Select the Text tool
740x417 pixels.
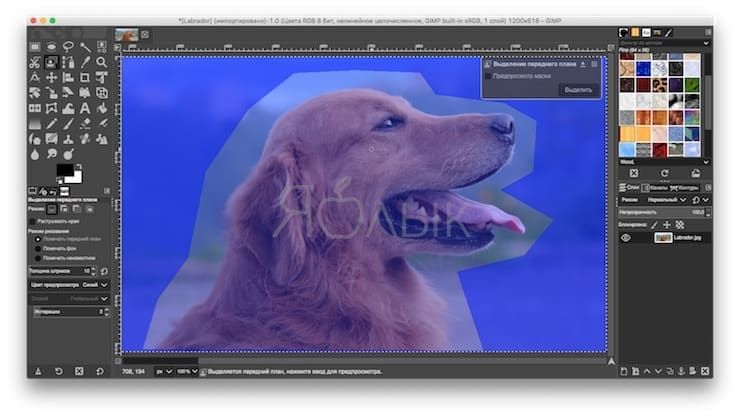point(85,108)
